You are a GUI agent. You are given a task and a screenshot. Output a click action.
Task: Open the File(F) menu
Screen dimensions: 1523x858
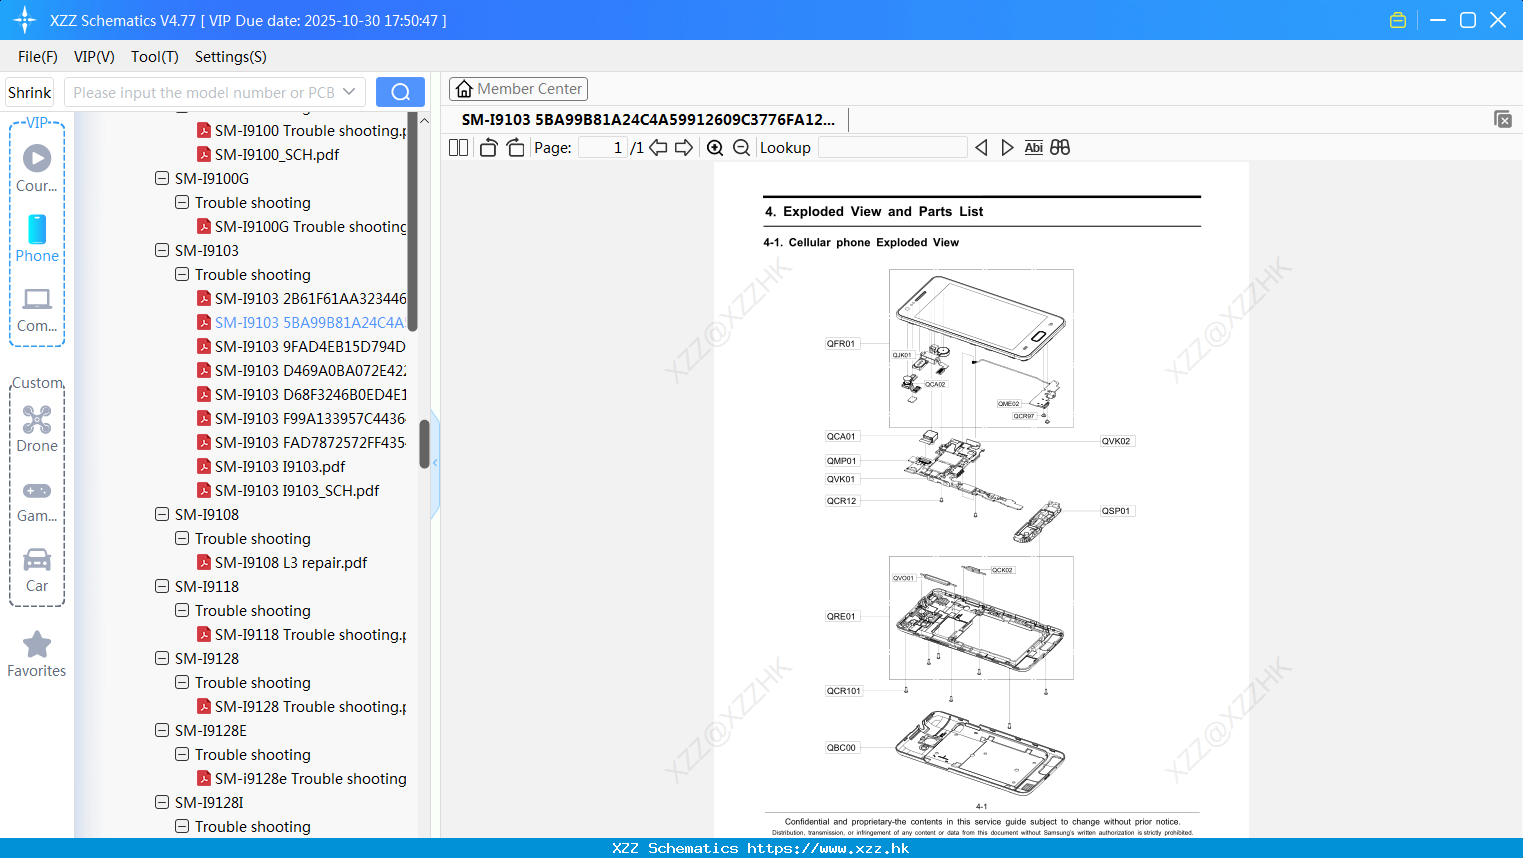click(x=38, y=57)
